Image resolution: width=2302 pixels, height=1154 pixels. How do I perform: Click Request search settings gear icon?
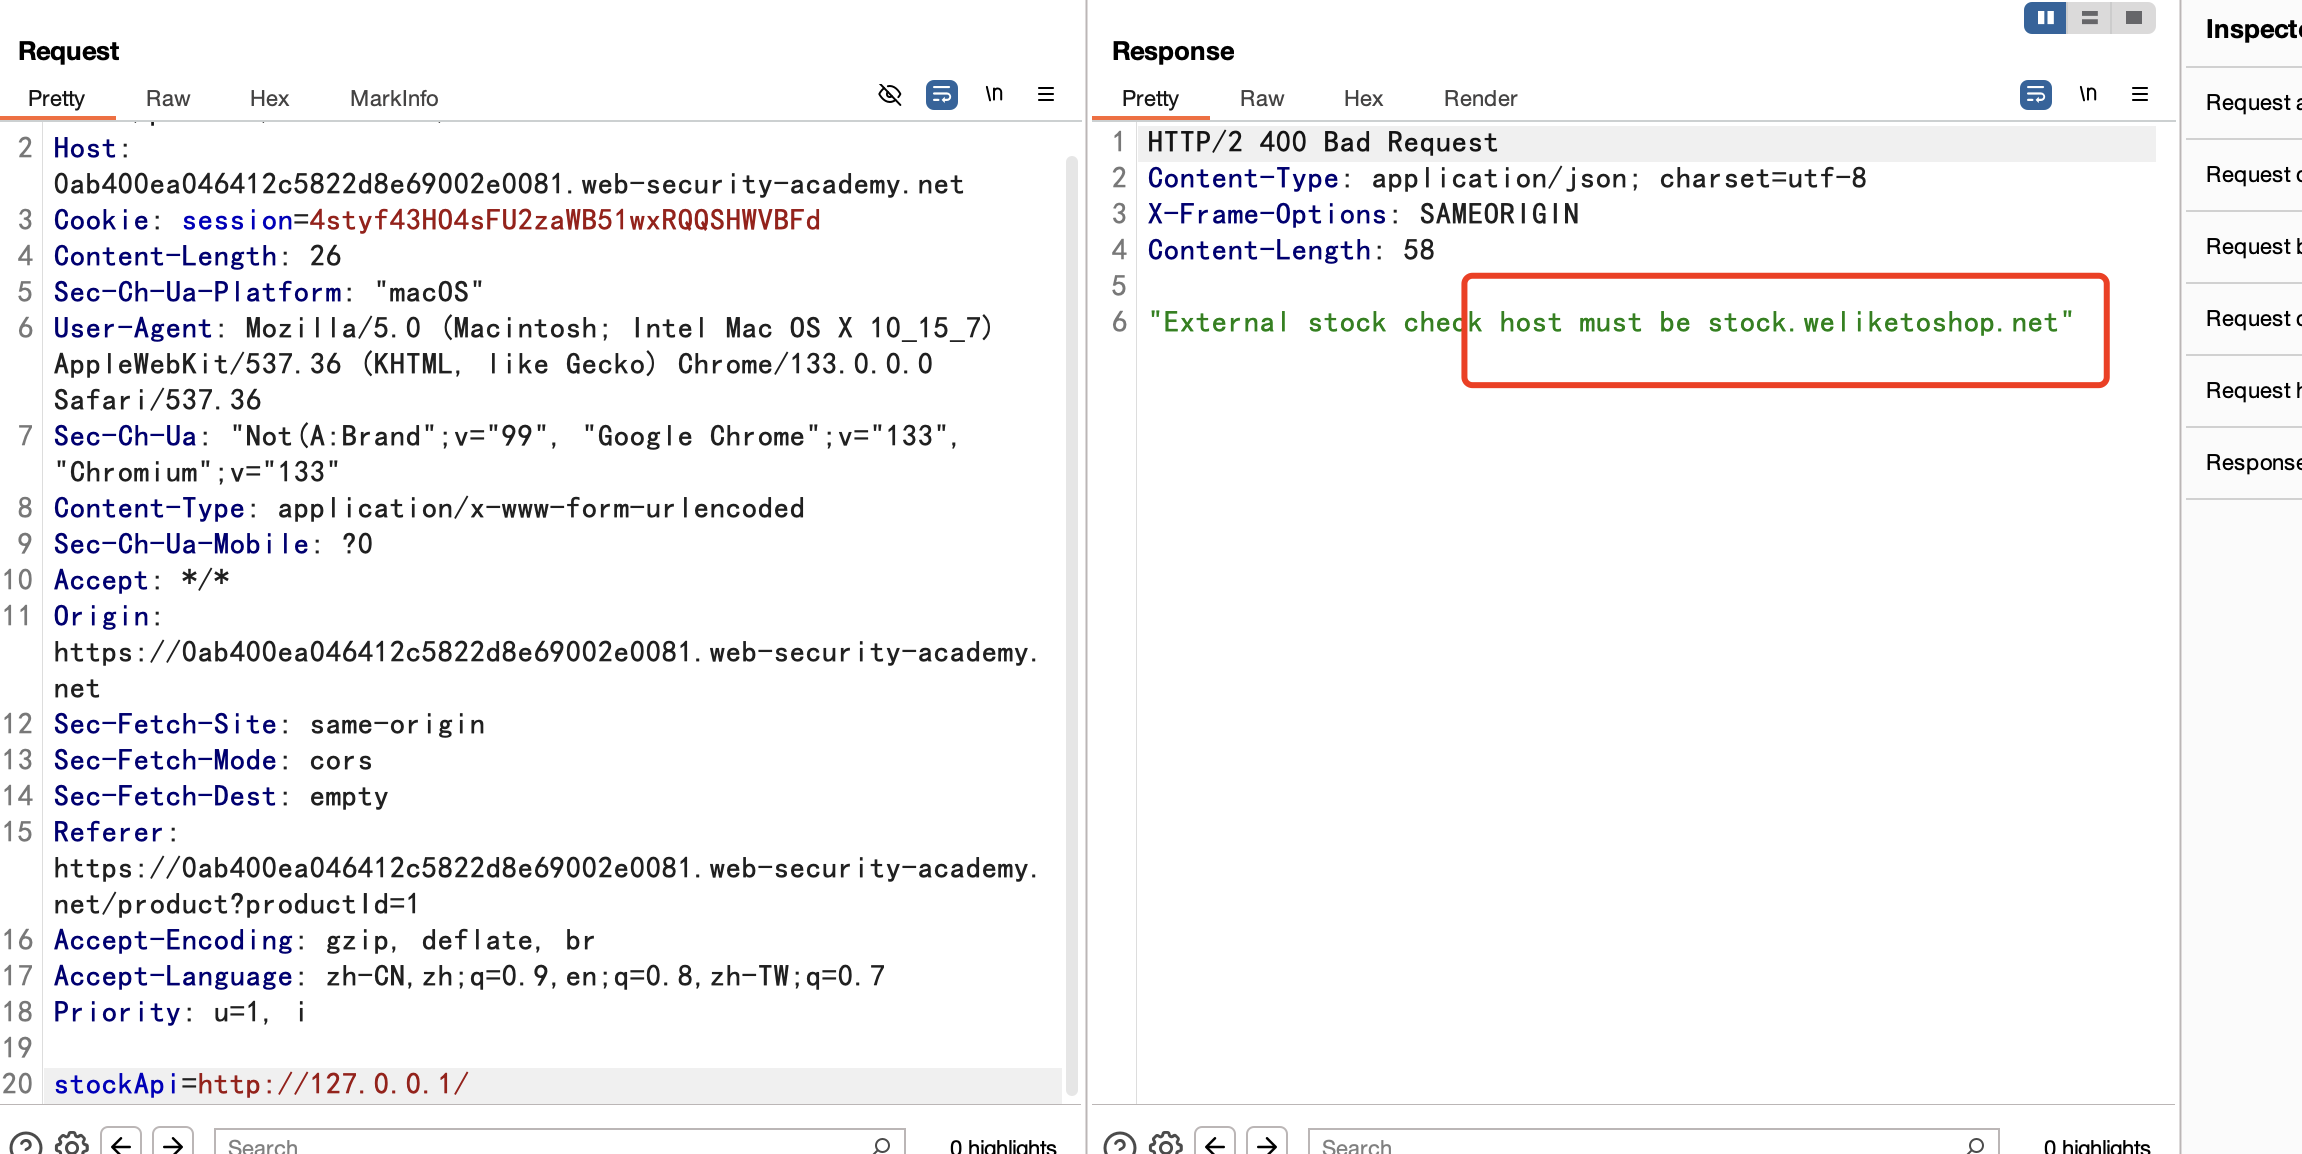tap(71, 1143)
